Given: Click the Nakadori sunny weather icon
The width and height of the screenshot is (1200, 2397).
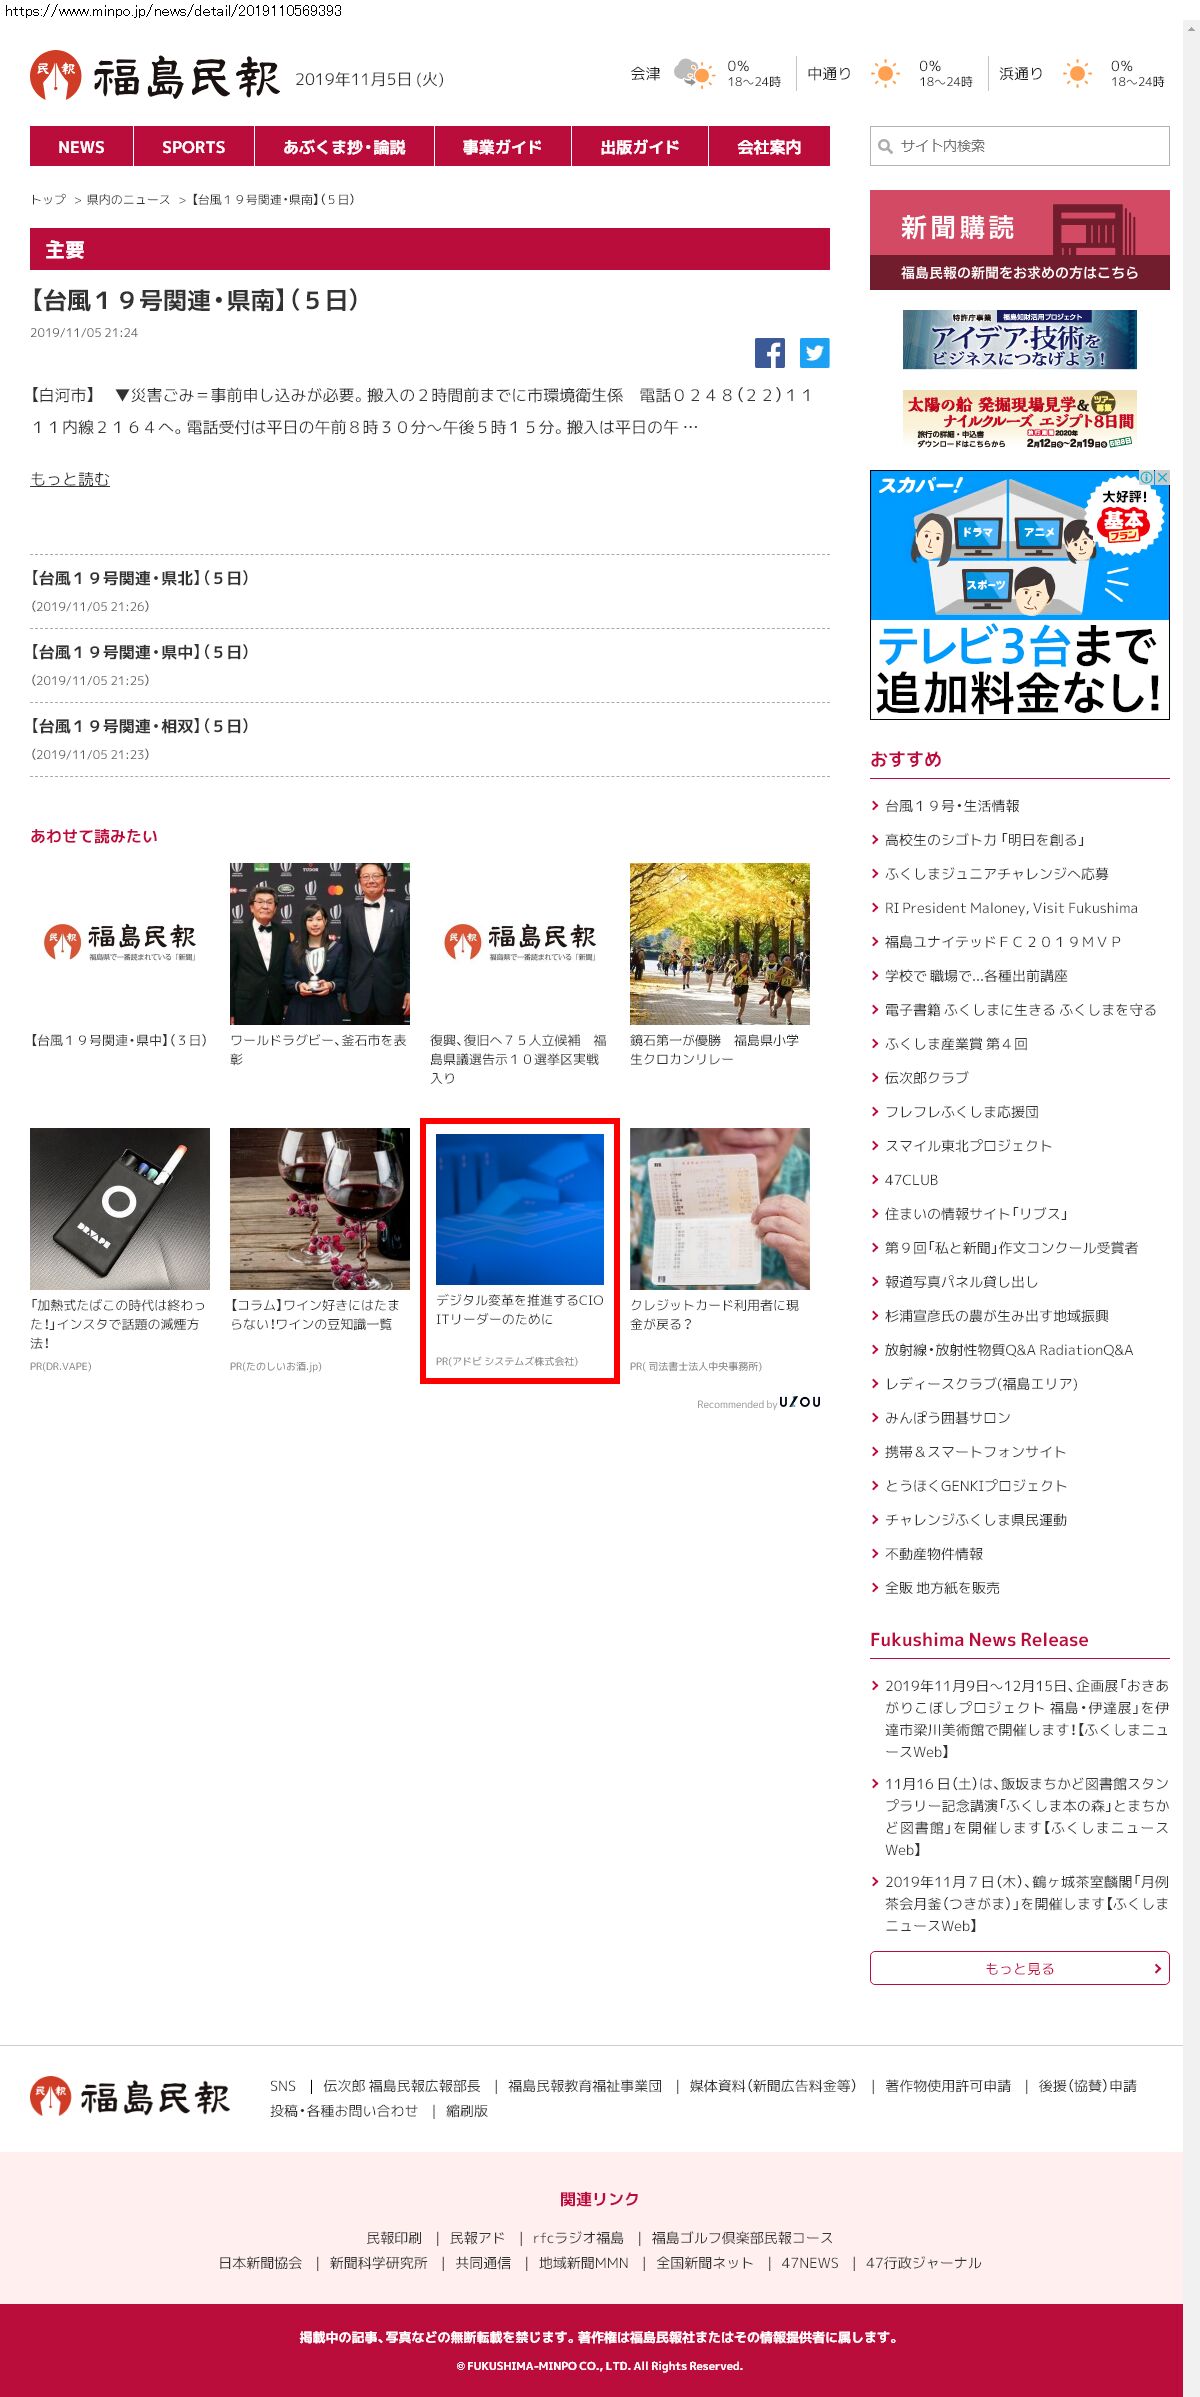Looking at the screenshot, I should (885, 74).
